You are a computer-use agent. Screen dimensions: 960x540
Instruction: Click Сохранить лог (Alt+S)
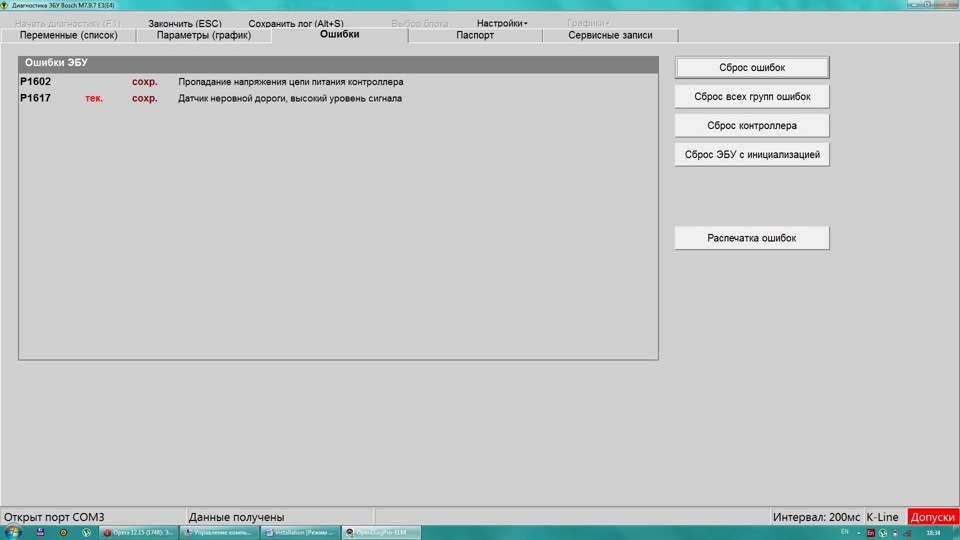point(296,23)
